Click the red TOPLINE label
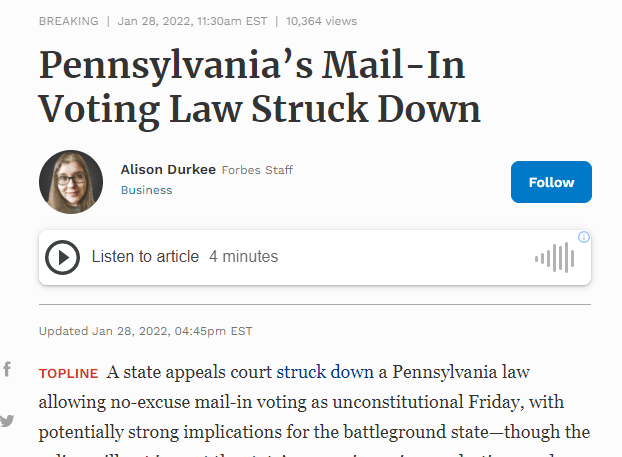 click(x=68, y=374)
